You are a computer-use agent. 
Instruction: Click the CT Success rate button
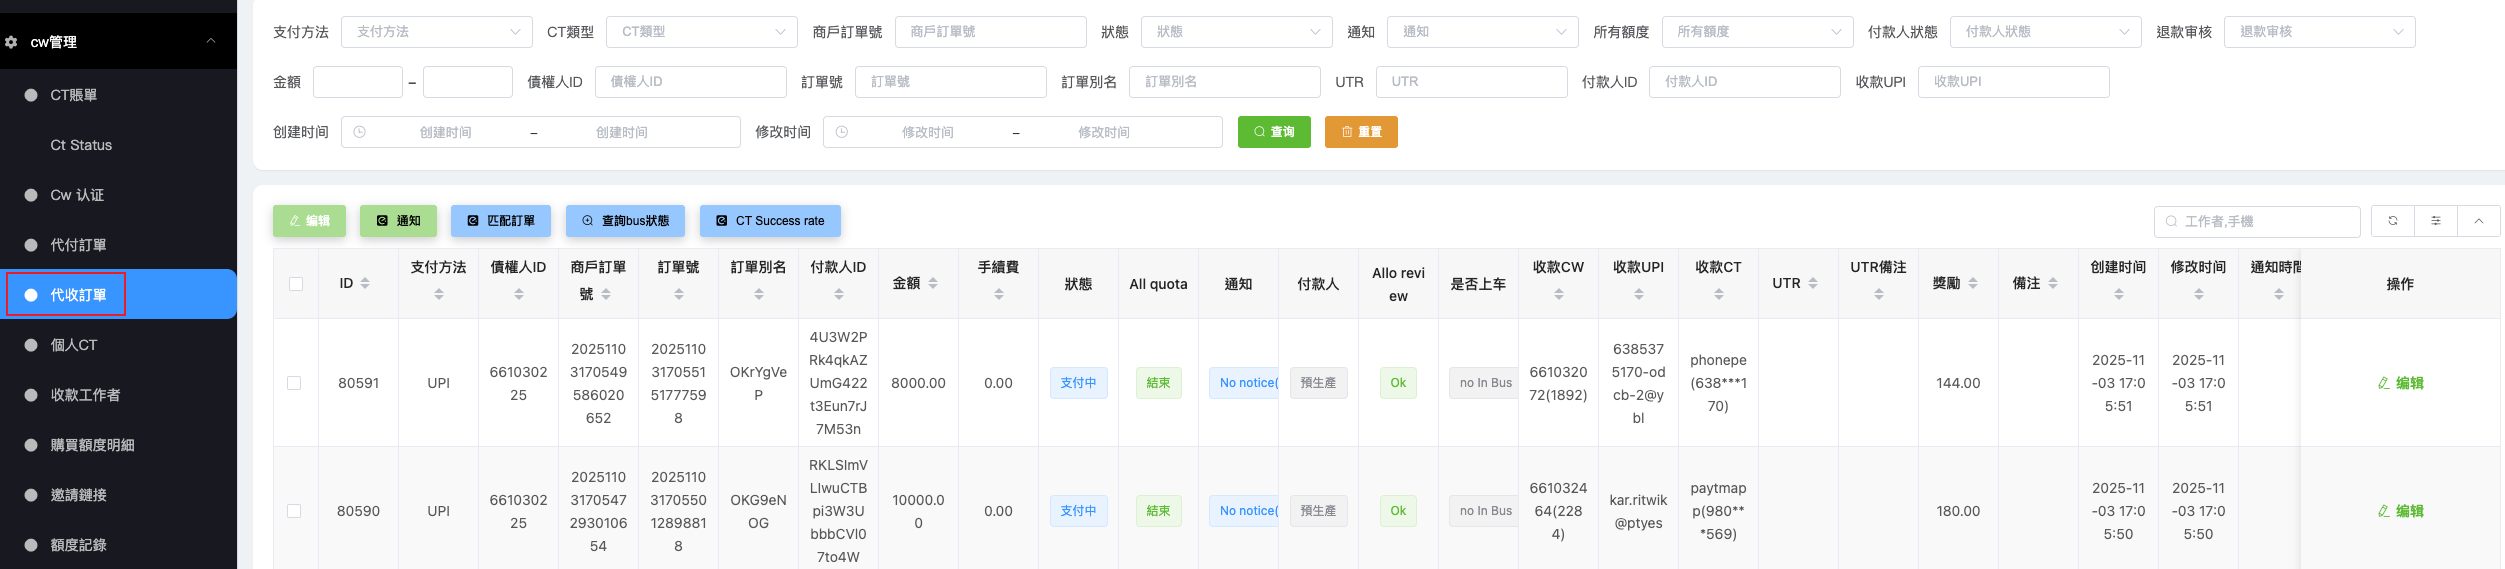(769, 221)
